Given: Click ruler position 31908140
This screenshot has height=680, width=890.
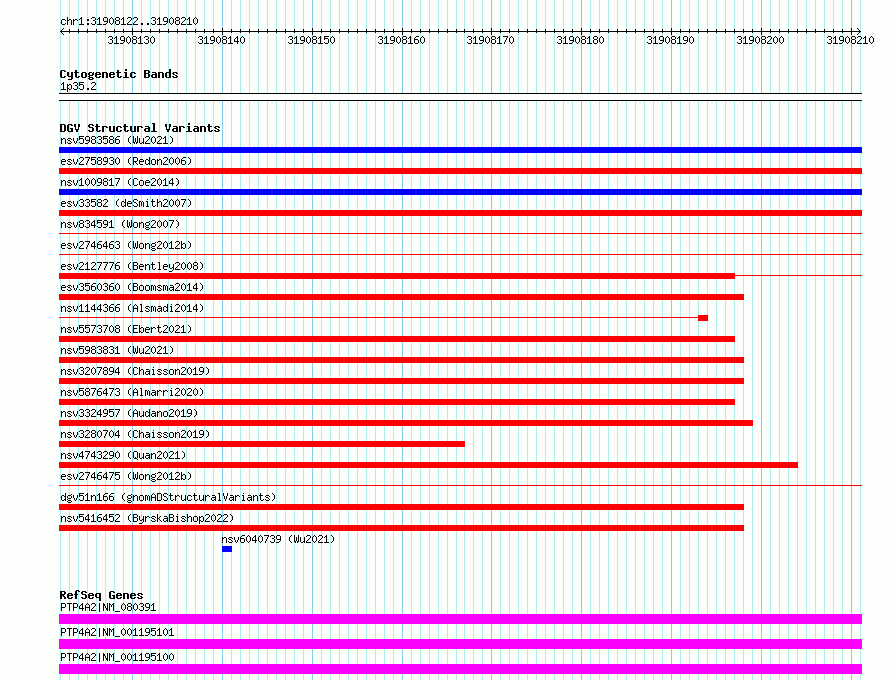Looking at the screenshot, I should pos(221,40).
